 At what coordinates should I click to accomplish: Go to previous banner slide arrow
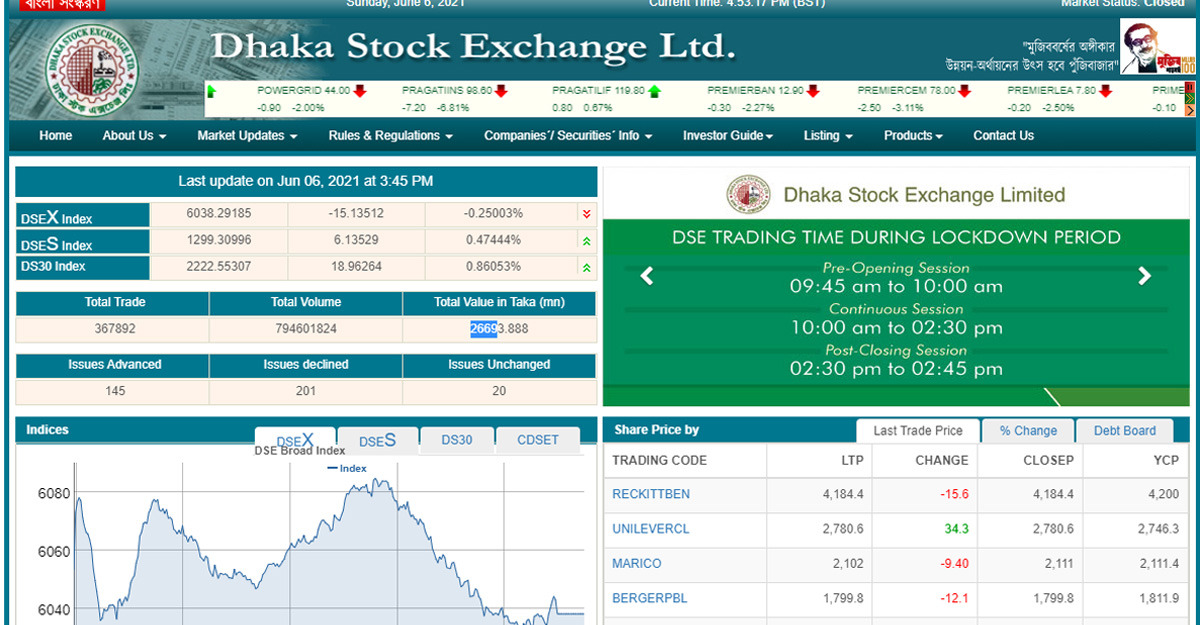647,276
